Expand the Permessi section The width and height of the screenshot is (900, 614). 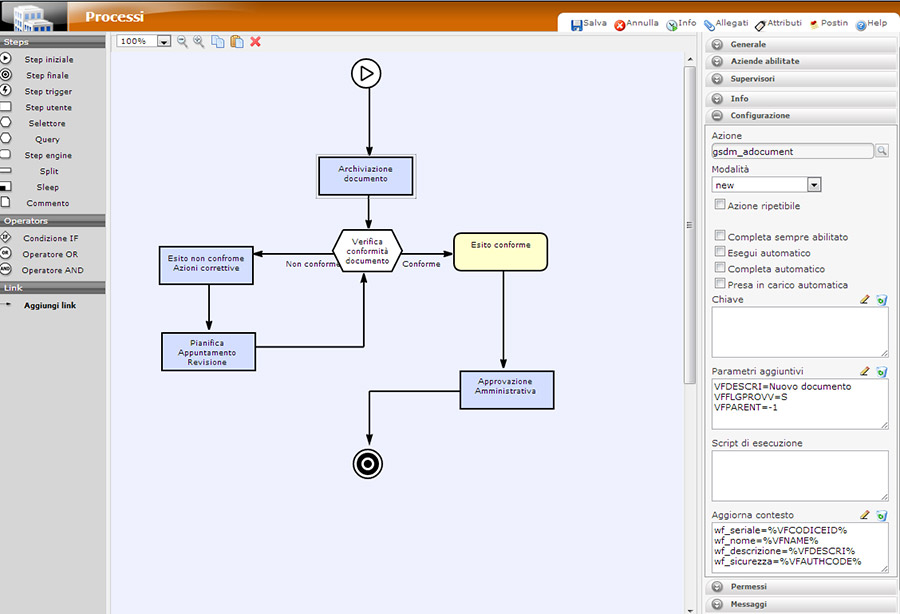pyautogui.click(x=748, y=587)
